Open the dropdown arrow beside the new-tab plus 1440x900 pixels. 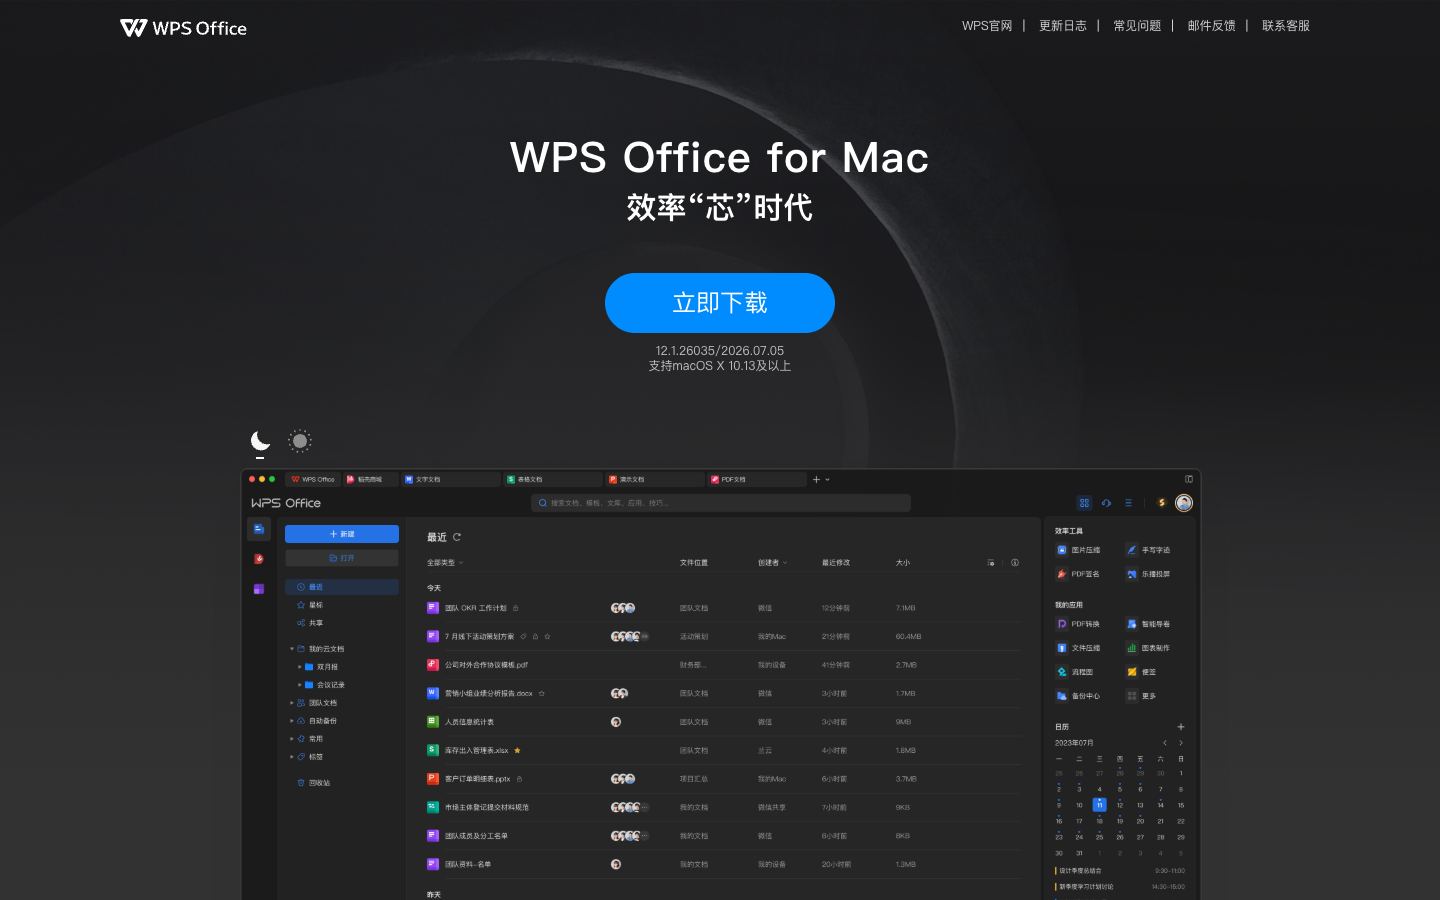[x=827, y=480]
